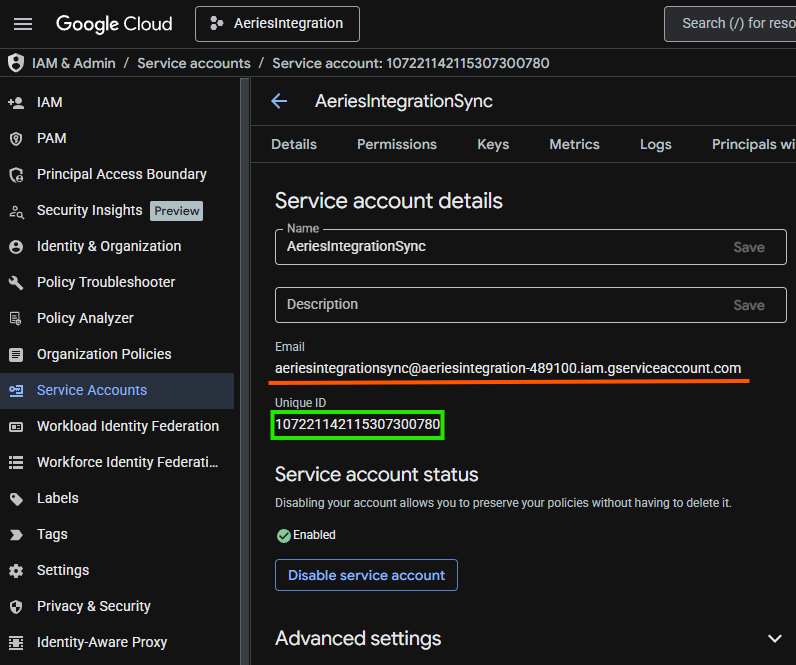This screenshot has width=796, height=665.
Task: Open Identity-Aware Proxy page
Action: tap(102, 643)
